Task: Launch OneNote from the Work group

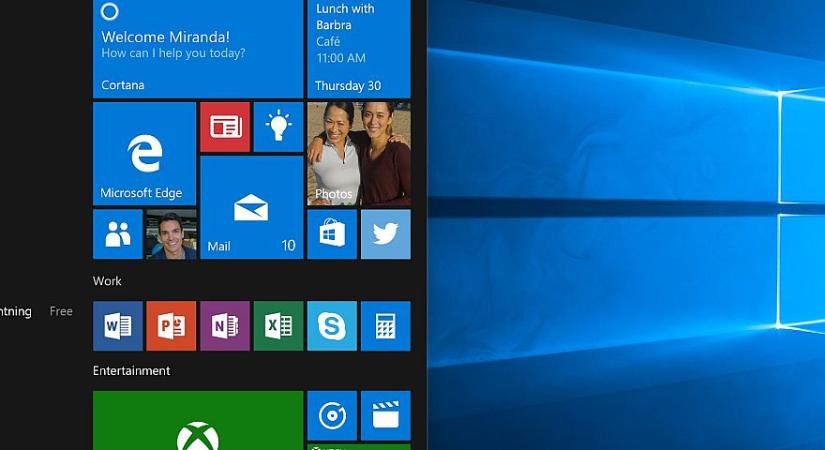Action: [225, 326]
